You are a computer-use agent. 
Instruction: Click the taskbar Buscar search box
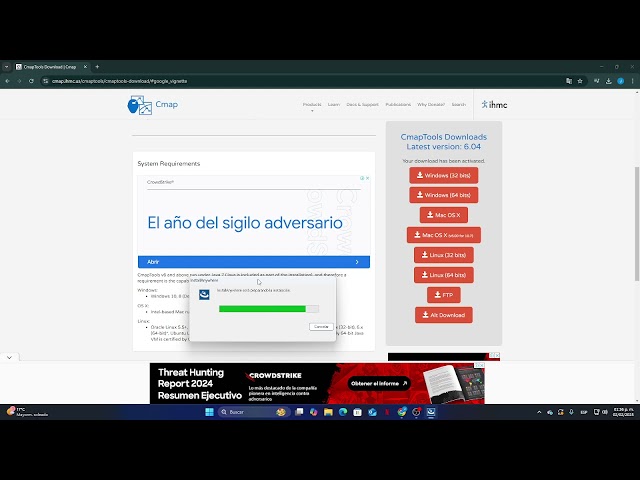254,412
